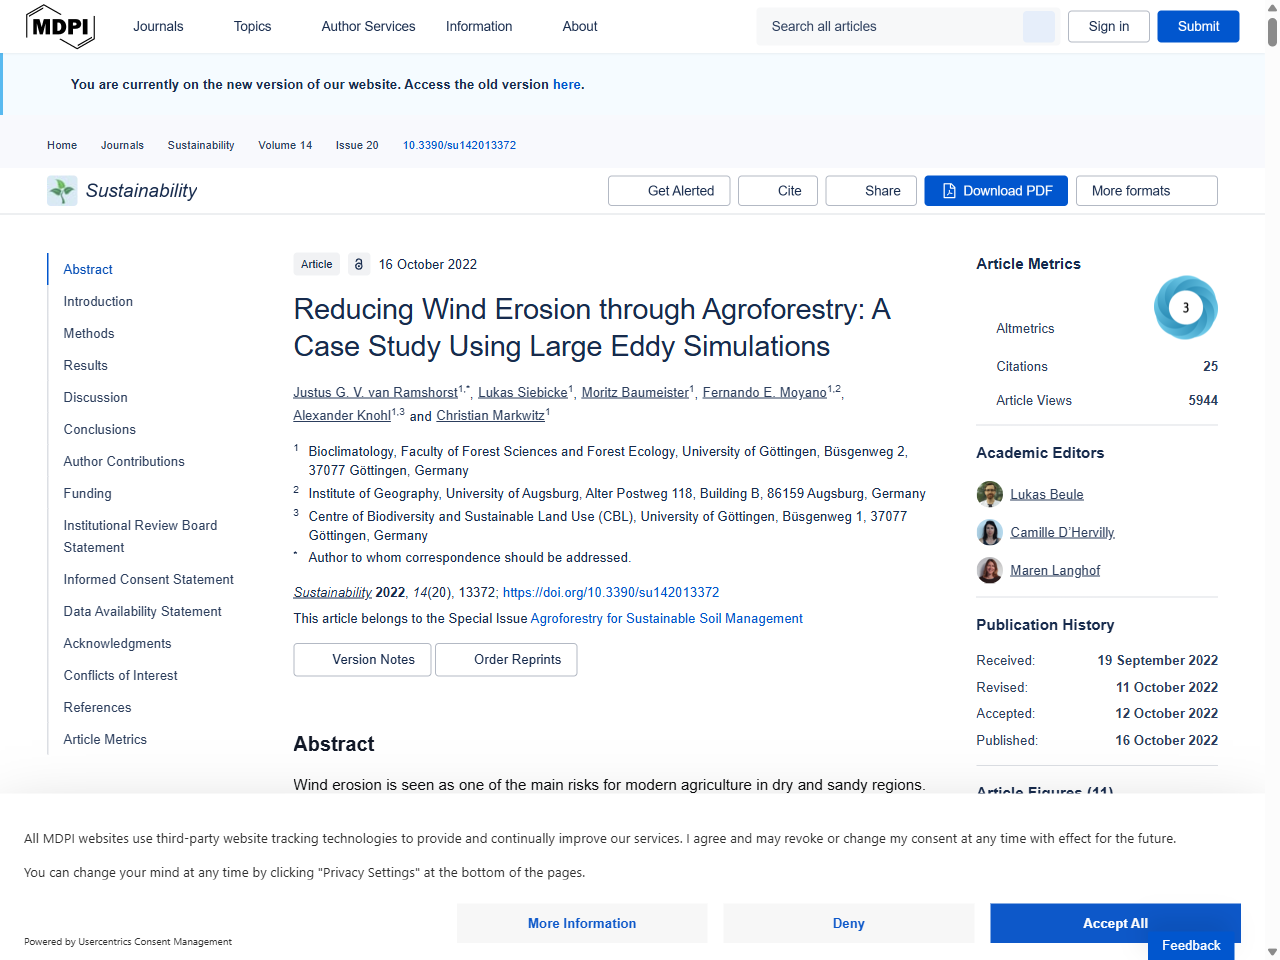Open Camille D'Hervilly's editor avatar
Image resolution: width=1280 pixels, height=960 pixels.
coord(989,532)
